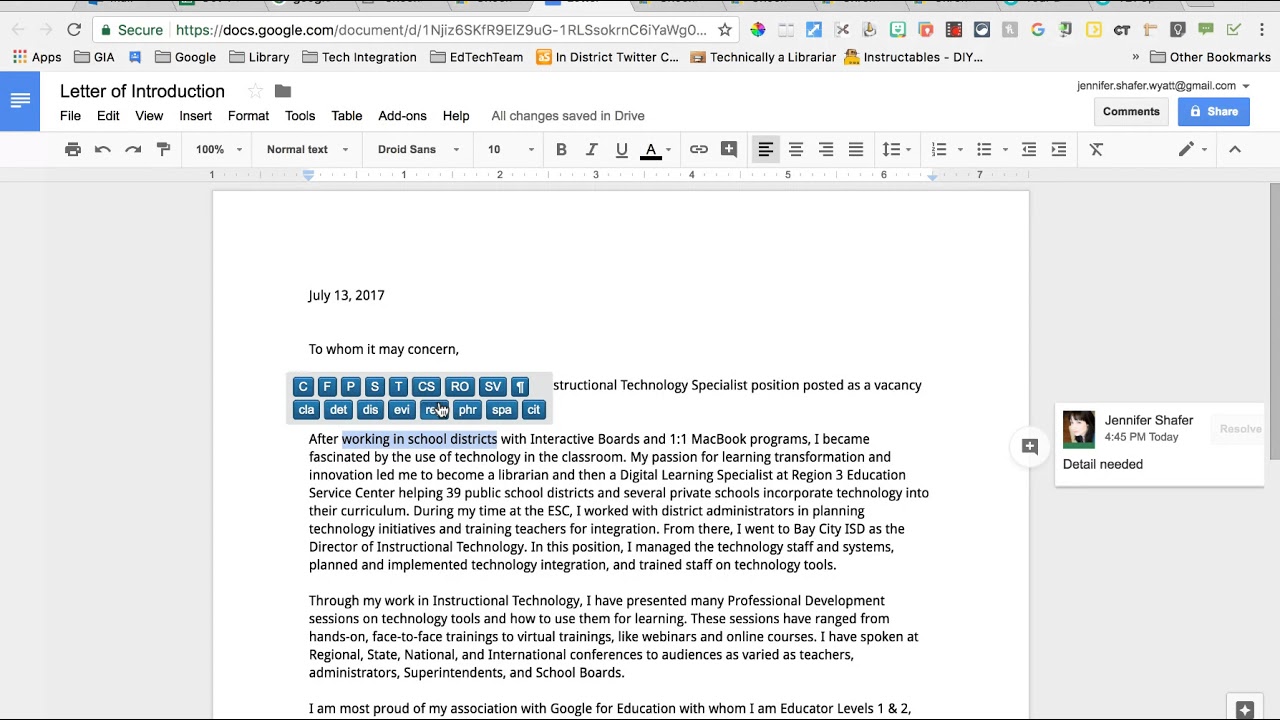Open the text color picker
This screenshot has height=720, width=1280.
657,149
